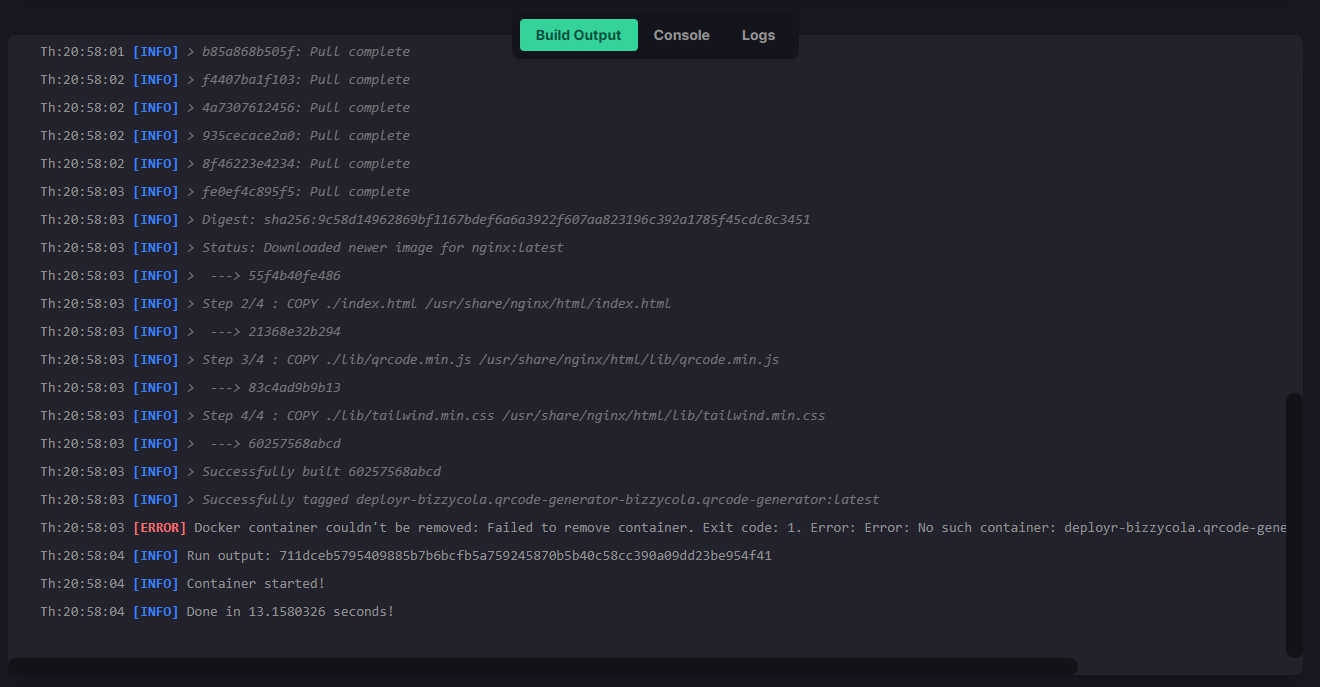The width and height of the screenshot is (1320, 687).
Task: Click the 935cecace2a0 Pull complete line
Action: pos(305,135)
